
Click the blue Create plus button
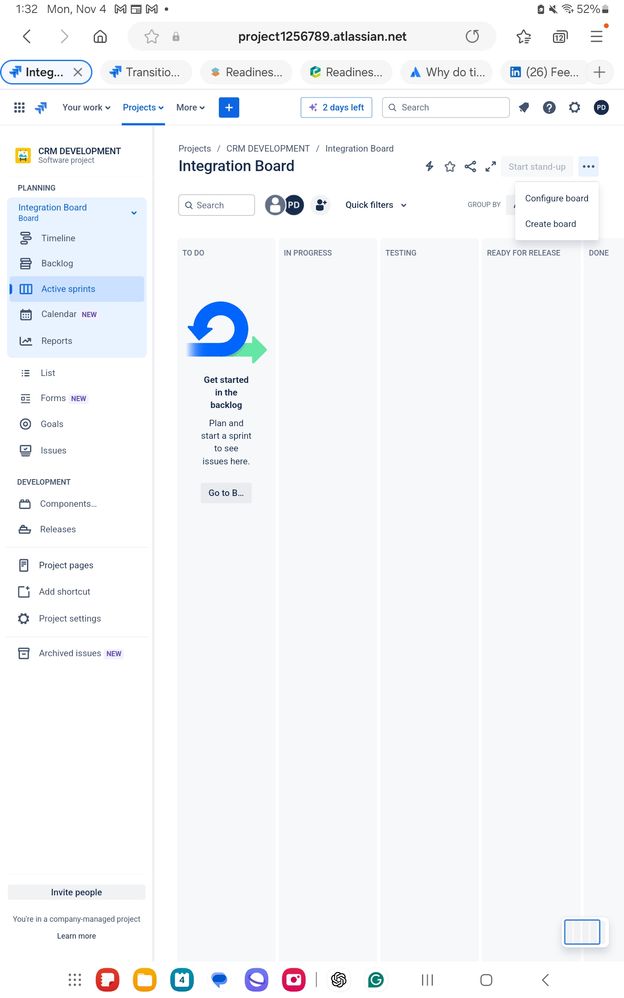coord(229,108)
